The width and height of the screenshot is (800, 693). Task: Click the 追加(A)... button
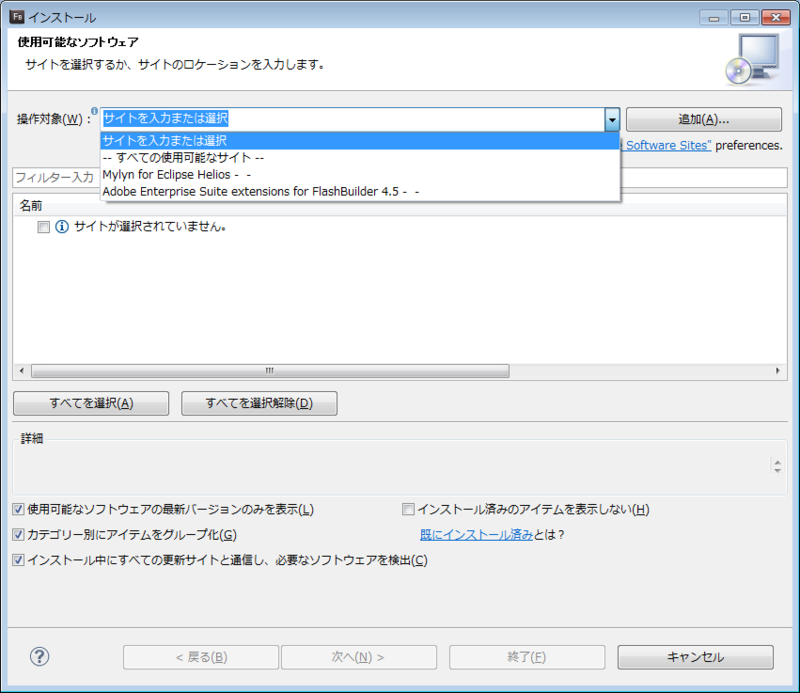(x=704, y=119)
